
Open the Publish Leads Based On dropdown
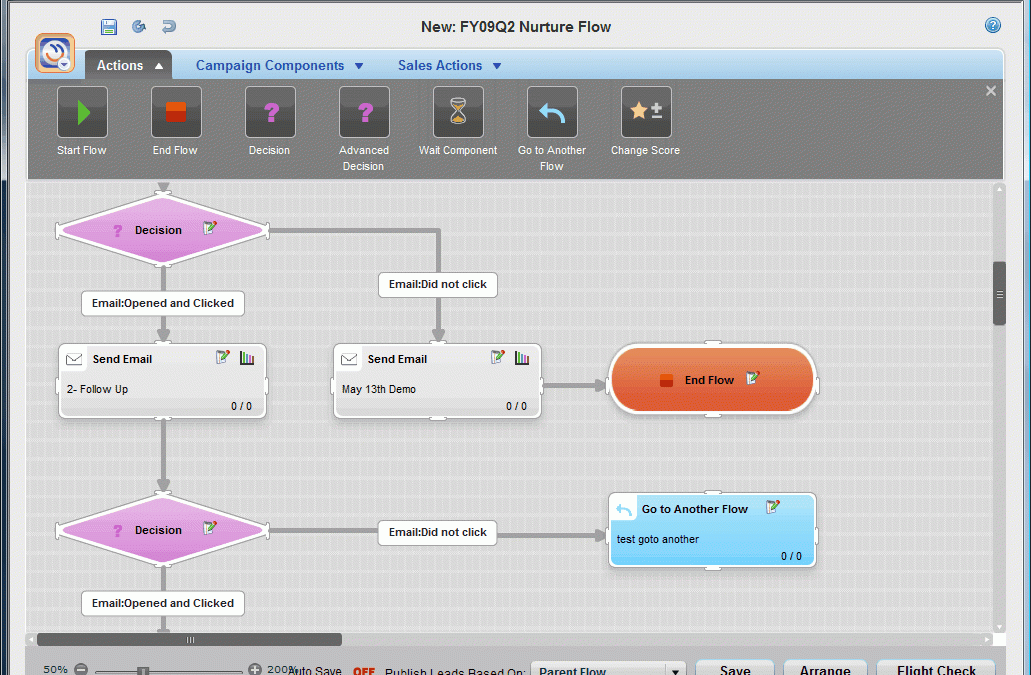coord(608,670)
